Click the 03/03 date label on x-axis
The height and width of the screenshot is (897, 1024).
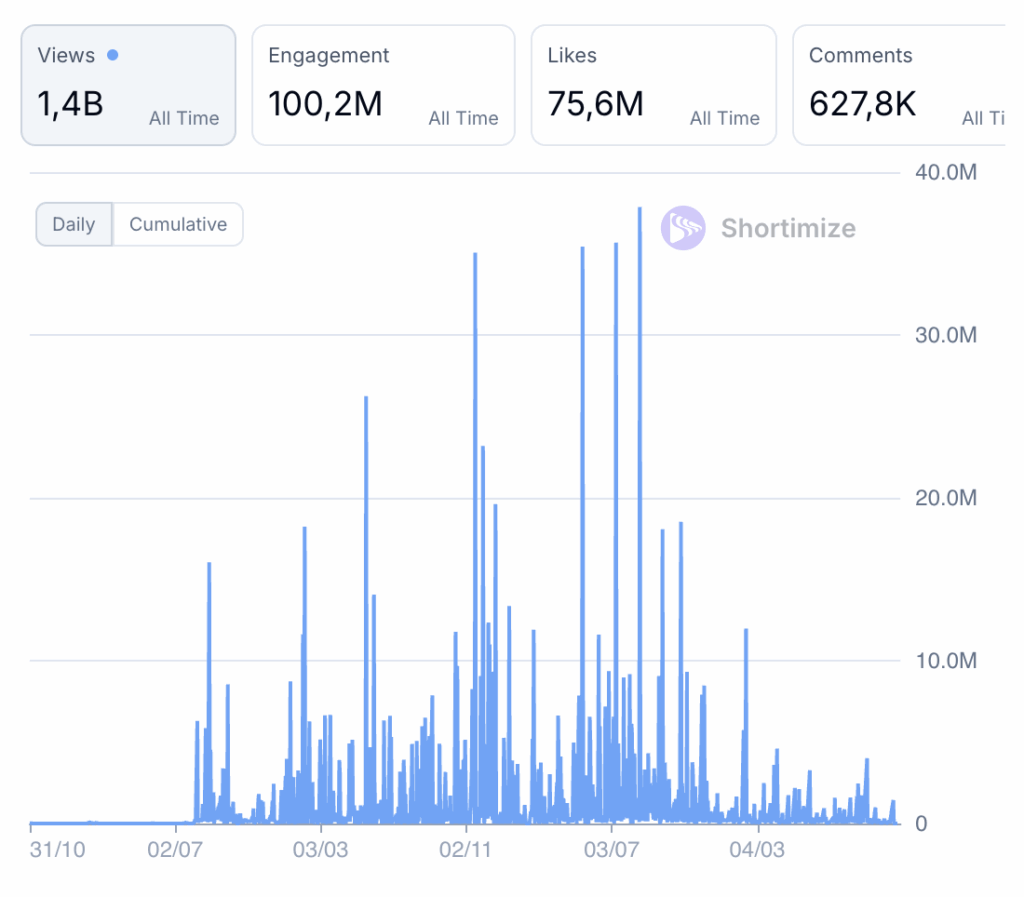click(x=321, y=851)
